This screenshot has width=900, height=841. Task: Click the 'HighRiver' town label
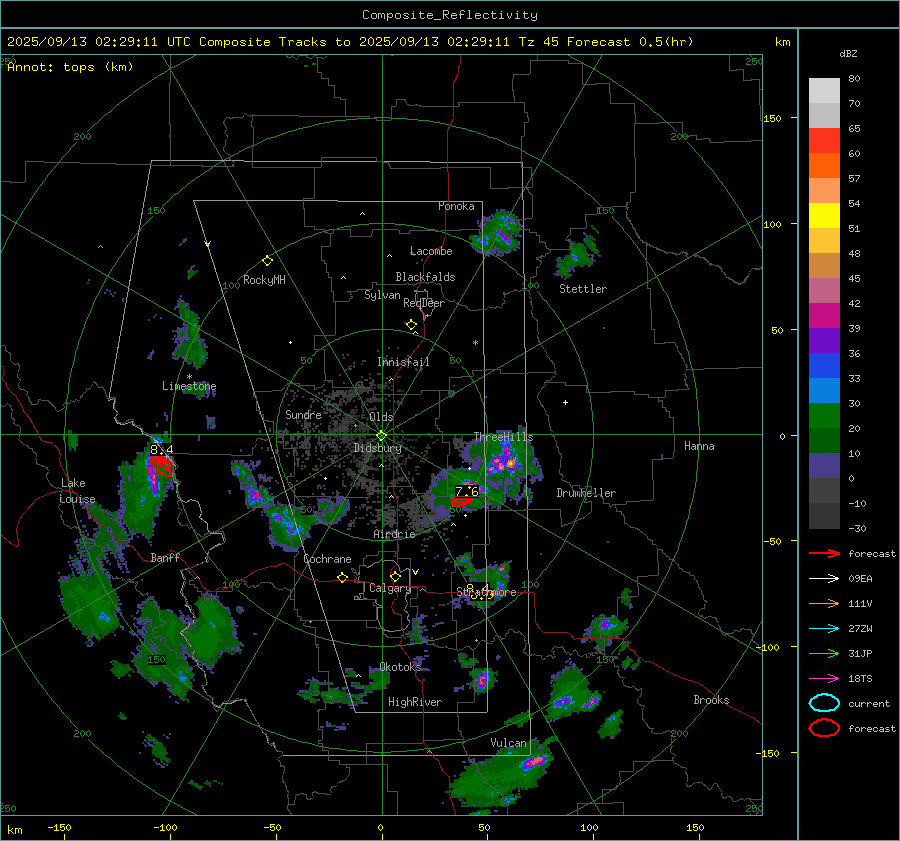[415, 702]
